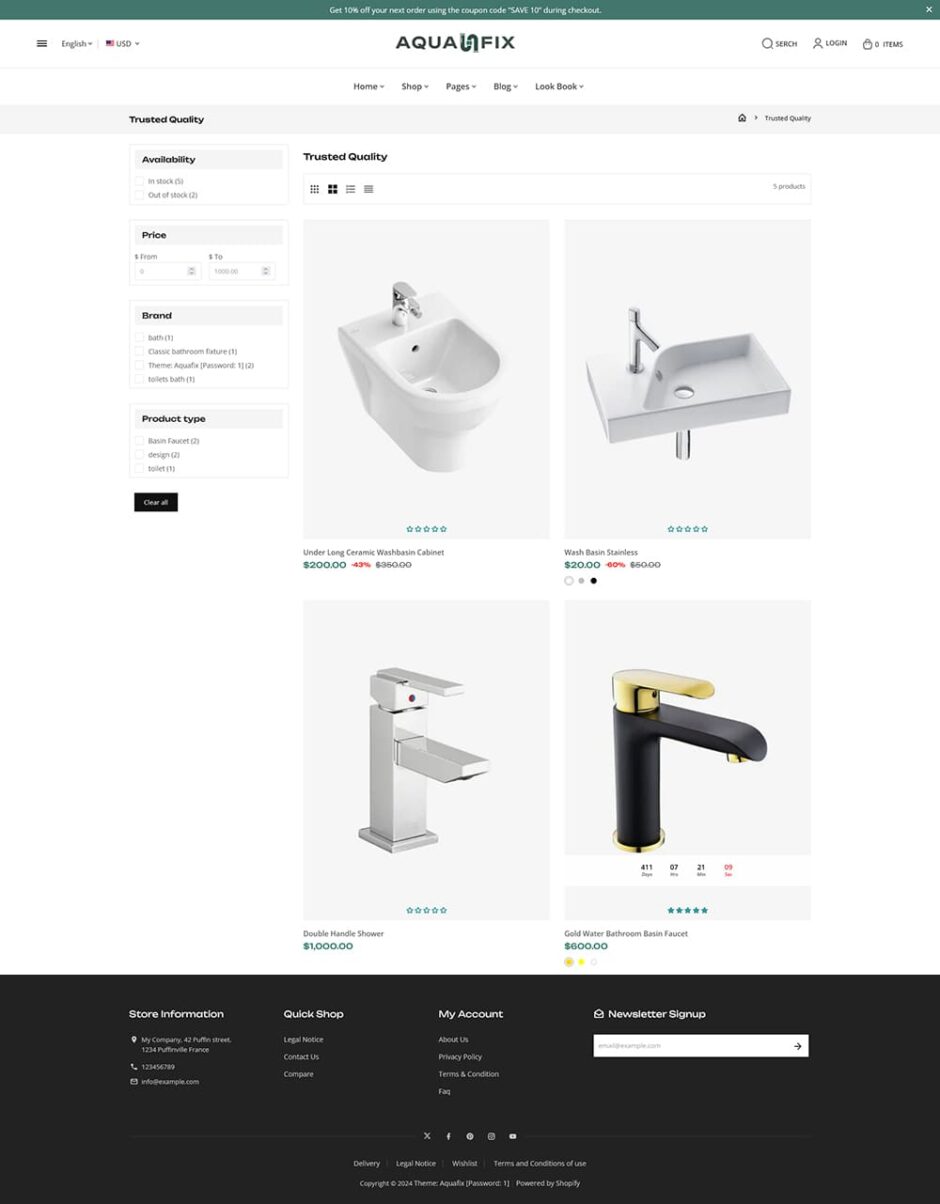Submit newsletter with the arrow icon
Screen dimensions: 940x1204
(797, 1046)
